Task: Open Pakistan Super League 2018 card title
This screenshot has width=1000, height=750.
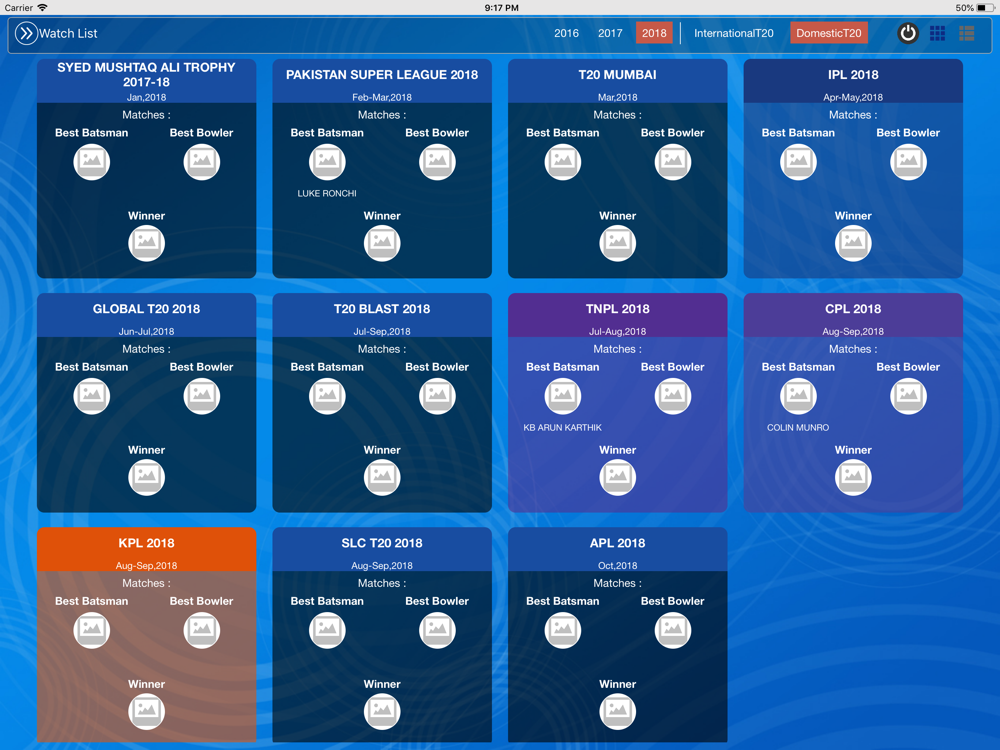Action: point(382,75)
